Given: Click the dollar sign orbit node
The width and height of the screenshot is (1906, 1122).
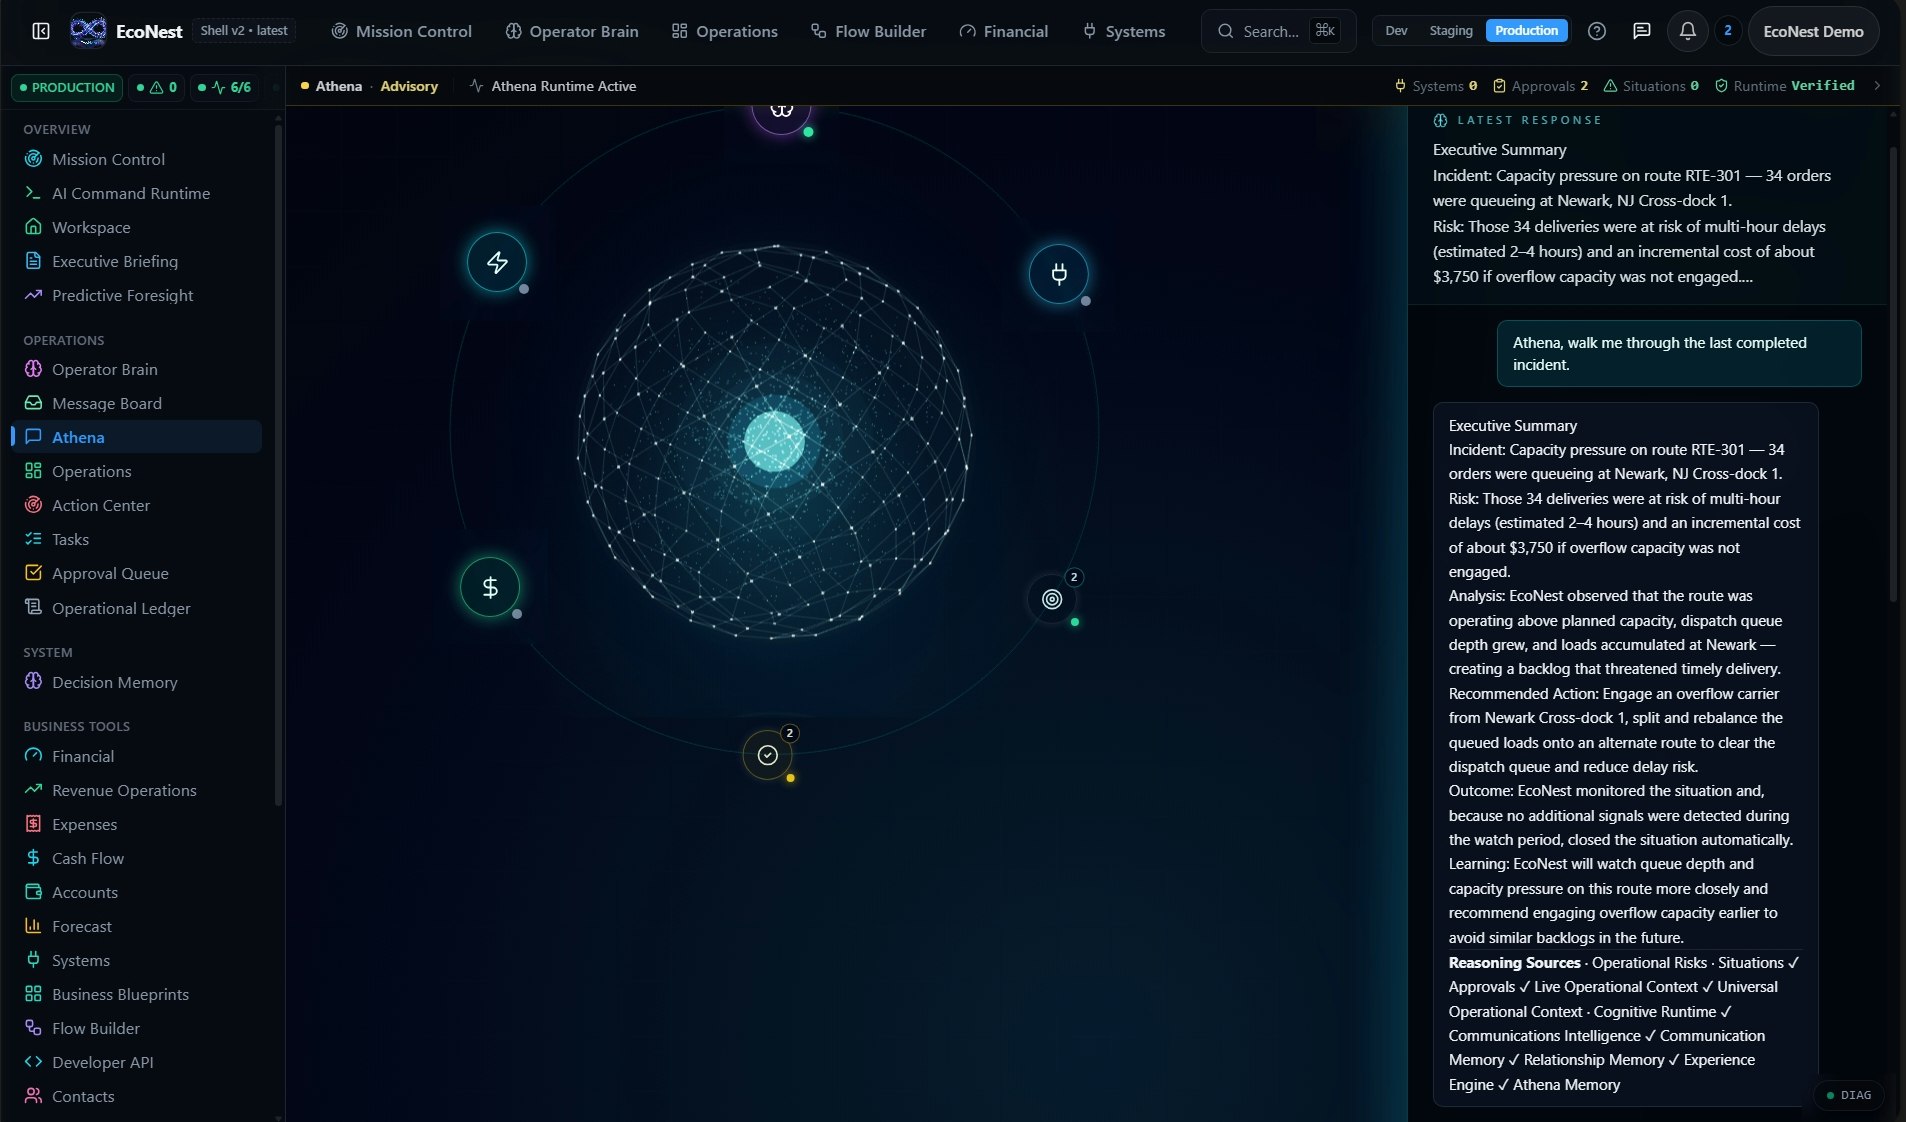Looking at the screenshot, I should pyautogui.click(x=490, y=587).
